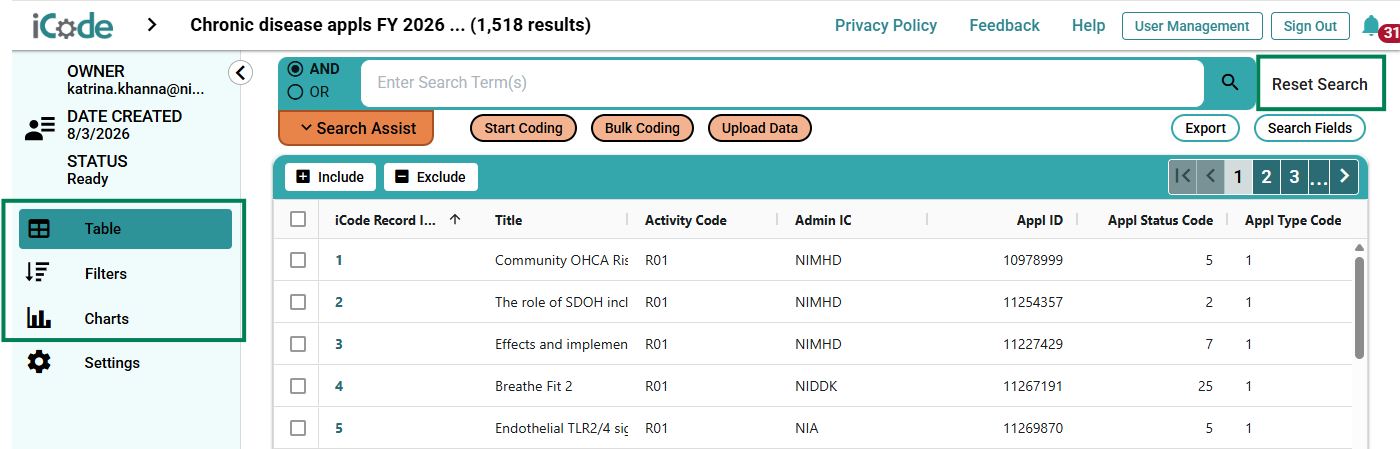The height and width of the screenshot is (449, 1400).
Task: Click the Bulk Coding button
Action: pos(642,128)
